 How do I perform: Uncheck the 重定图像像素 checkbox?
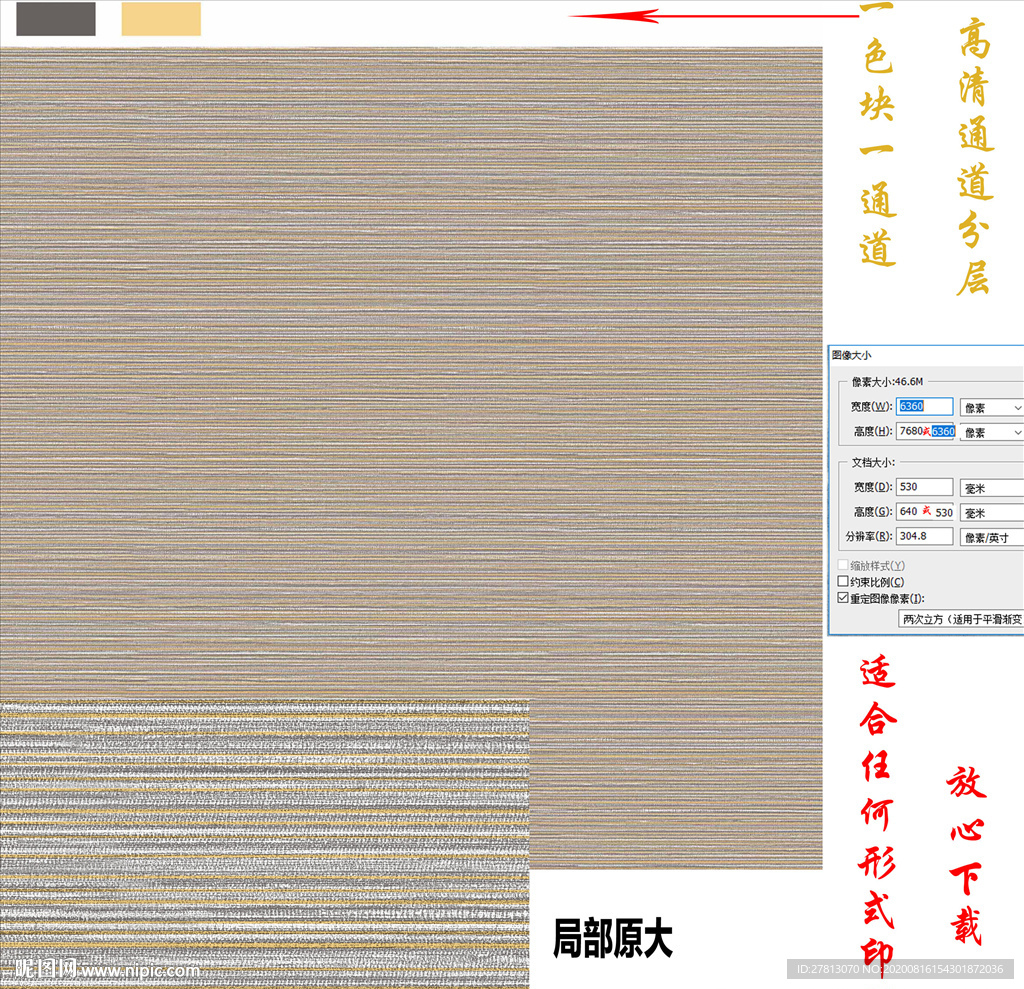pos(843,598)
